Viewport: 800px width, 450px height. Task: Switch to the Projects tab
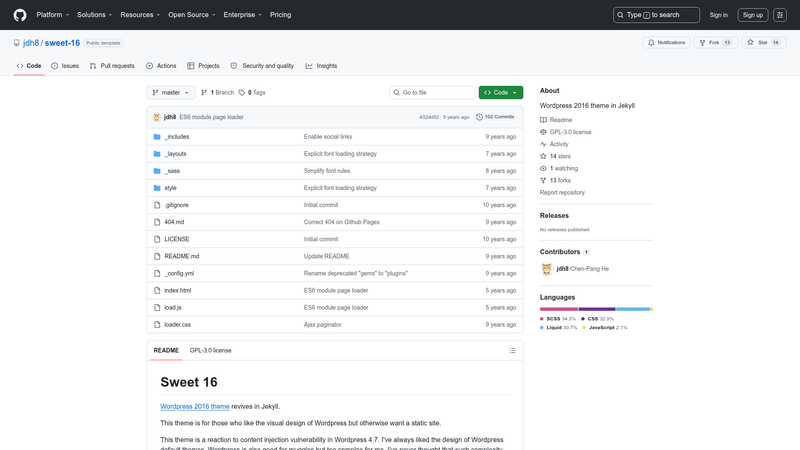point(203,66)
